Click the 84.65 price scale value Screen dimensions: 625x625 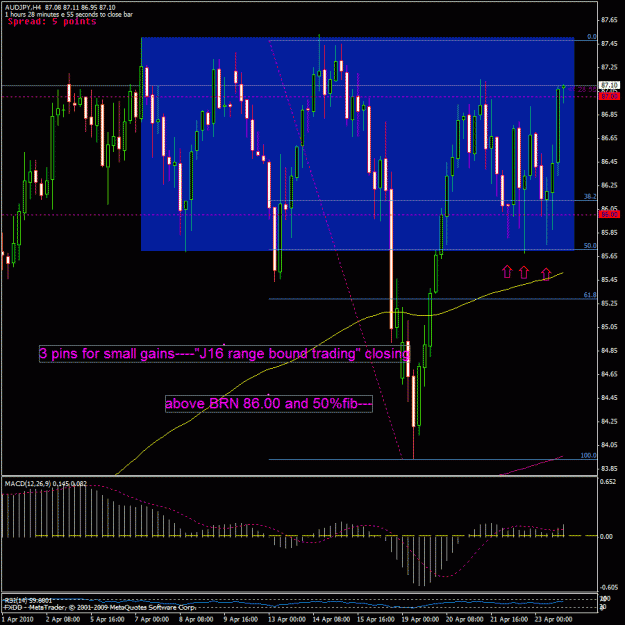(609, 374)
